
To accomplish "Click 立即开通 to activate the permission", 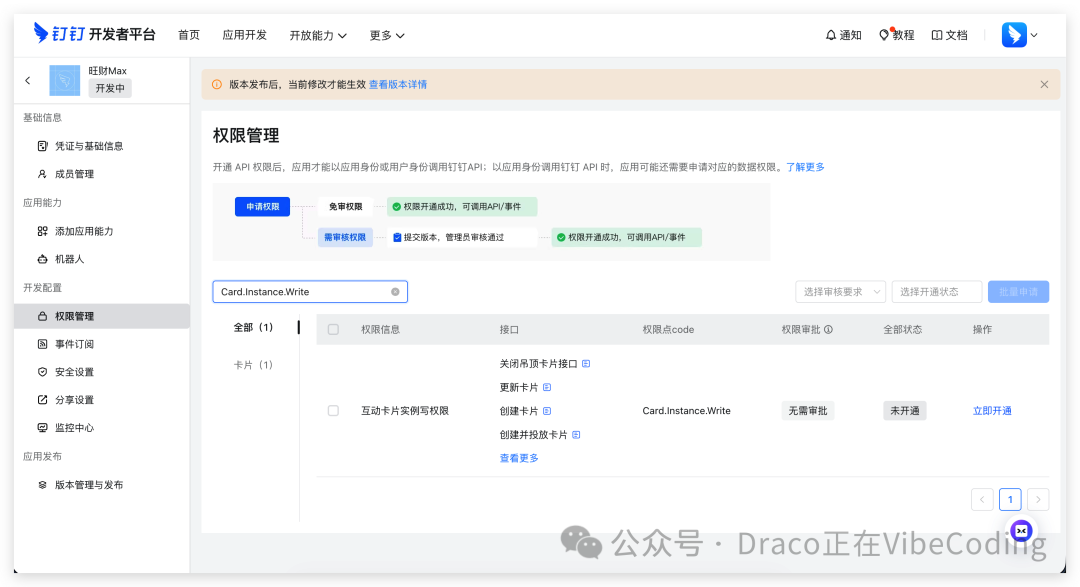I will click(991, 410).
